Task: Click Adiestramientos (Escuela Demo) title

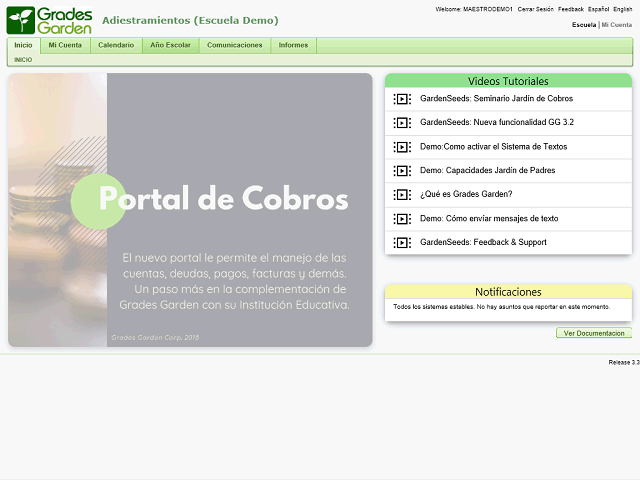Action: 190,20
